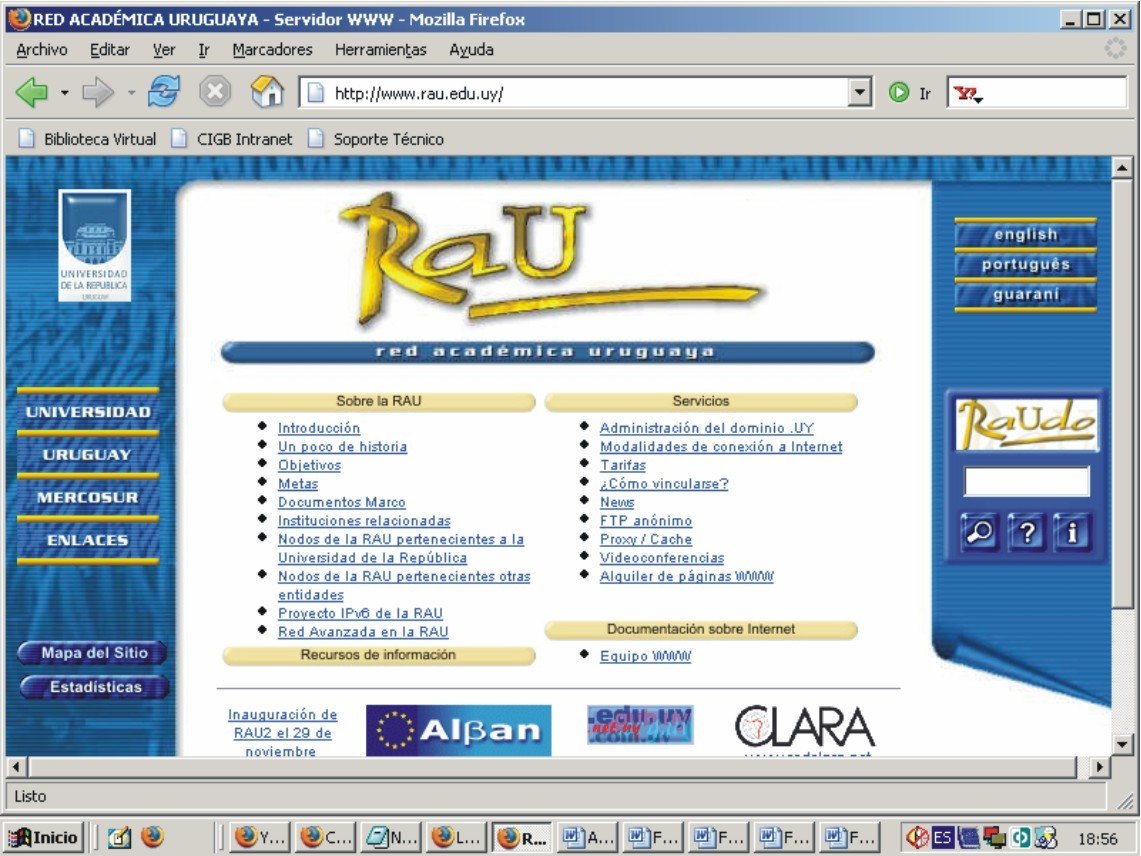Image resolution: width=1141 pixels, height=856 pixels.
Task: Open the Marcadores menu
Action: point(272,50)
